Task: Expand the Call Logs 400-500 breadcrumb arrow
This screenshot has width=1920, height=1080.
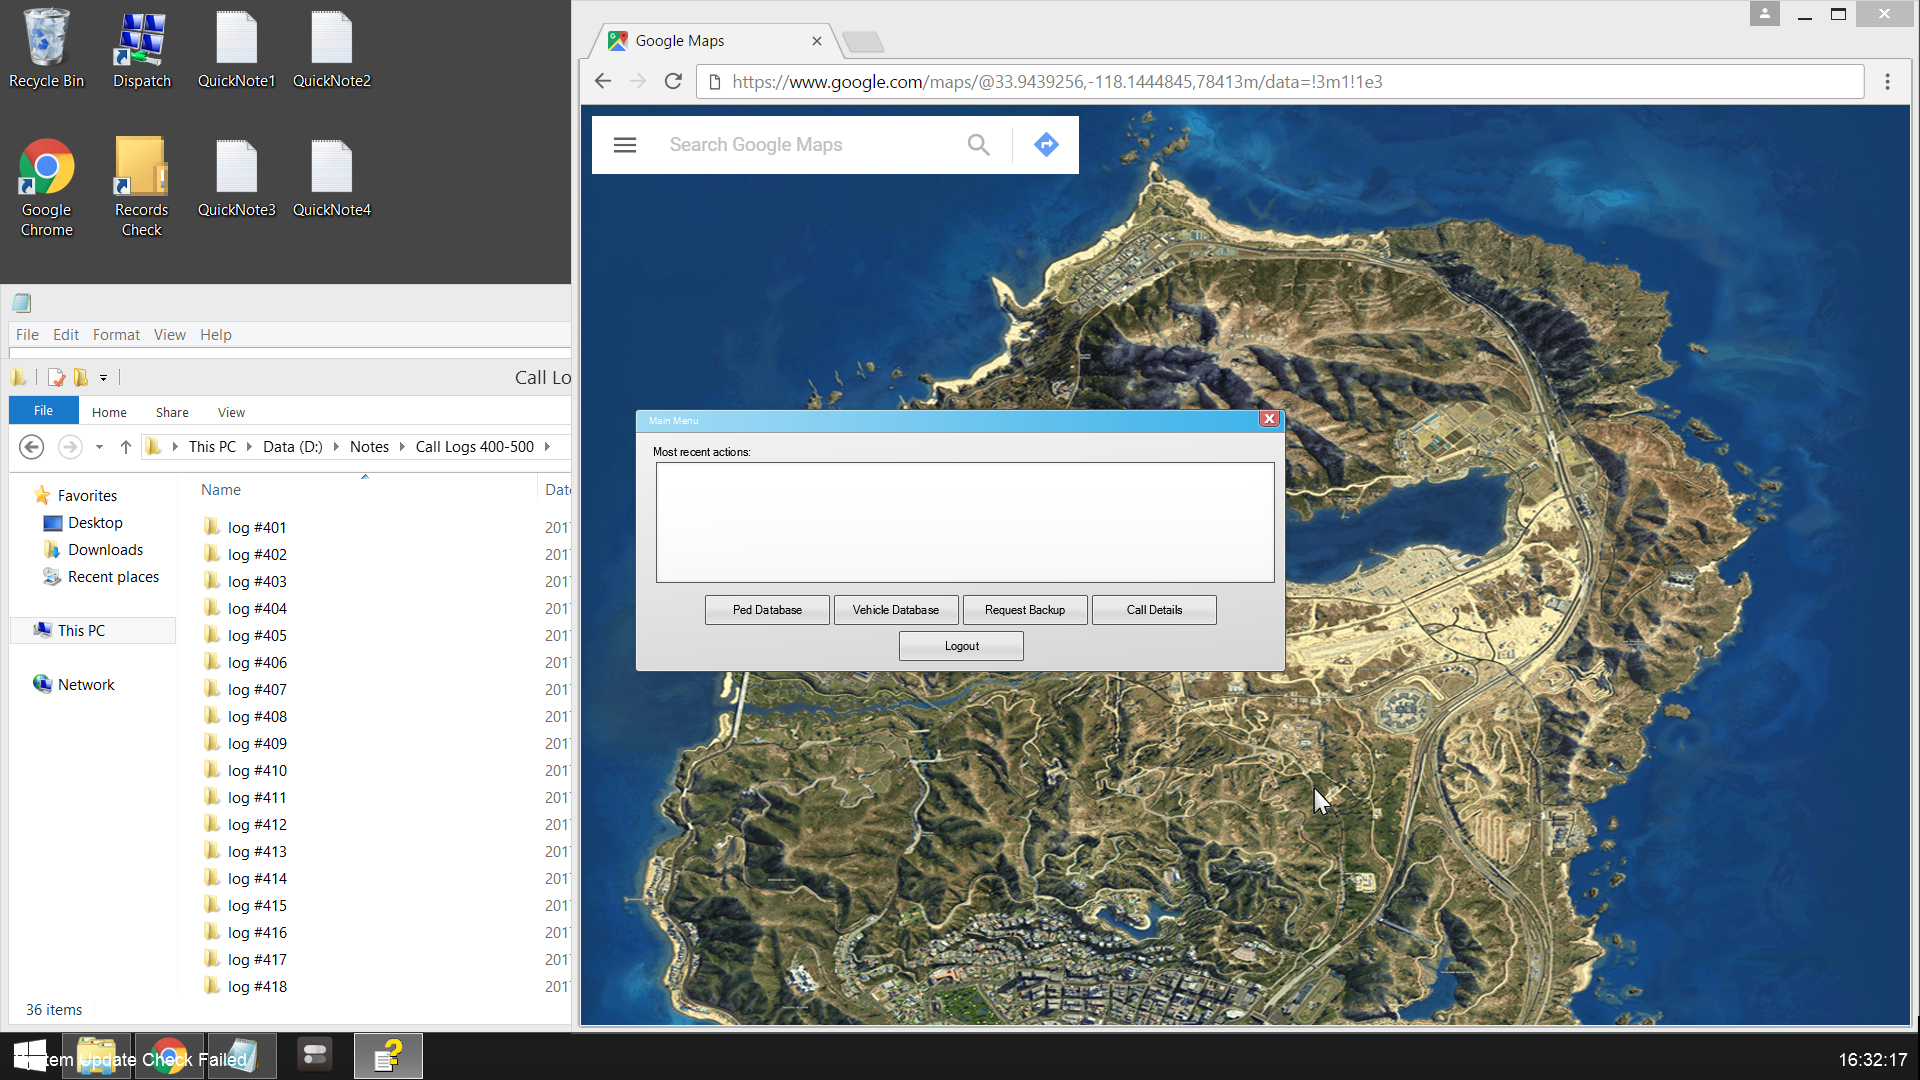Action: [548, 447]
